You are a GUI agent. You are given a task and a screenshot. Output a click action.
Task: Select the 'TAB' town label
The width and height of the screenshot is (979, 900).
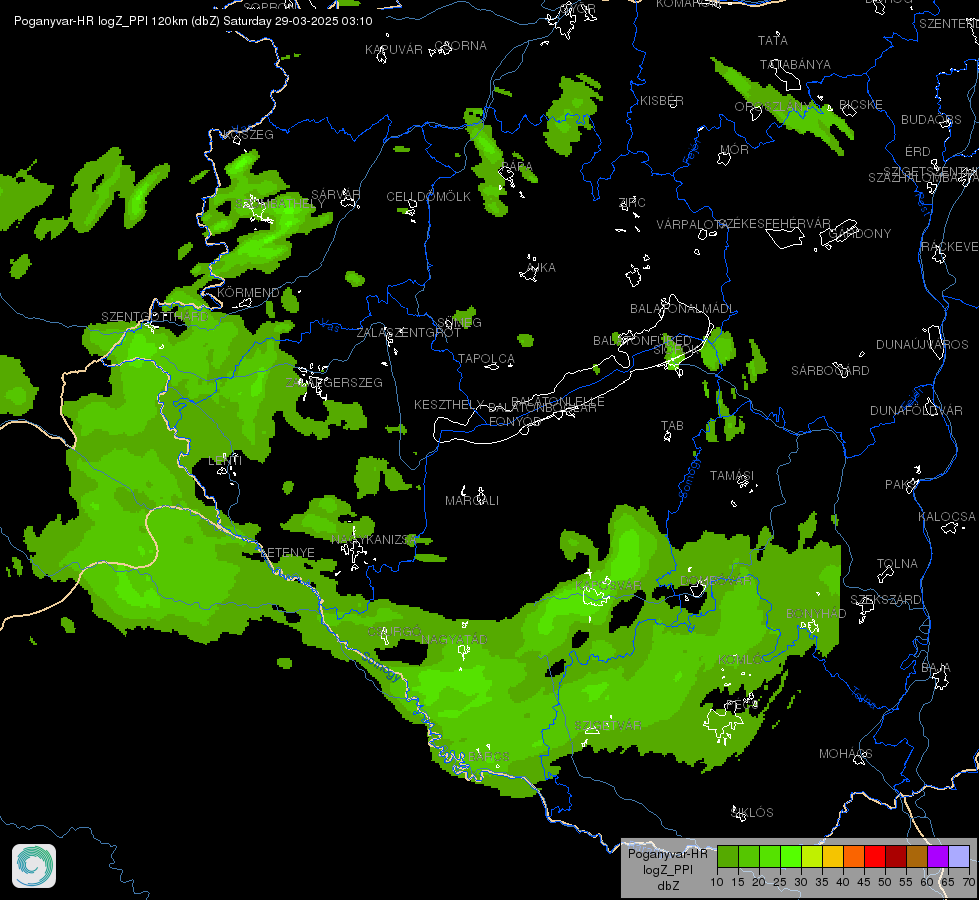click(672, 426)
